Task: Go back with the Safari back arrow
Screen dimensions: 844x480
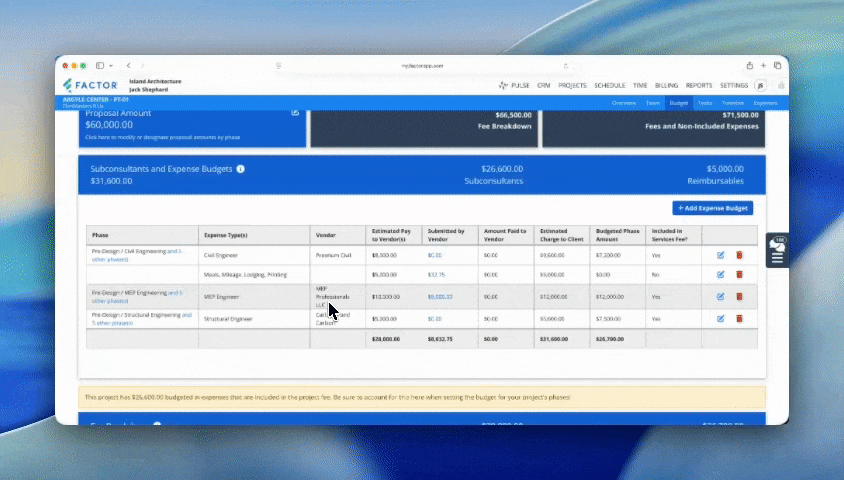Action: (129, 66)
